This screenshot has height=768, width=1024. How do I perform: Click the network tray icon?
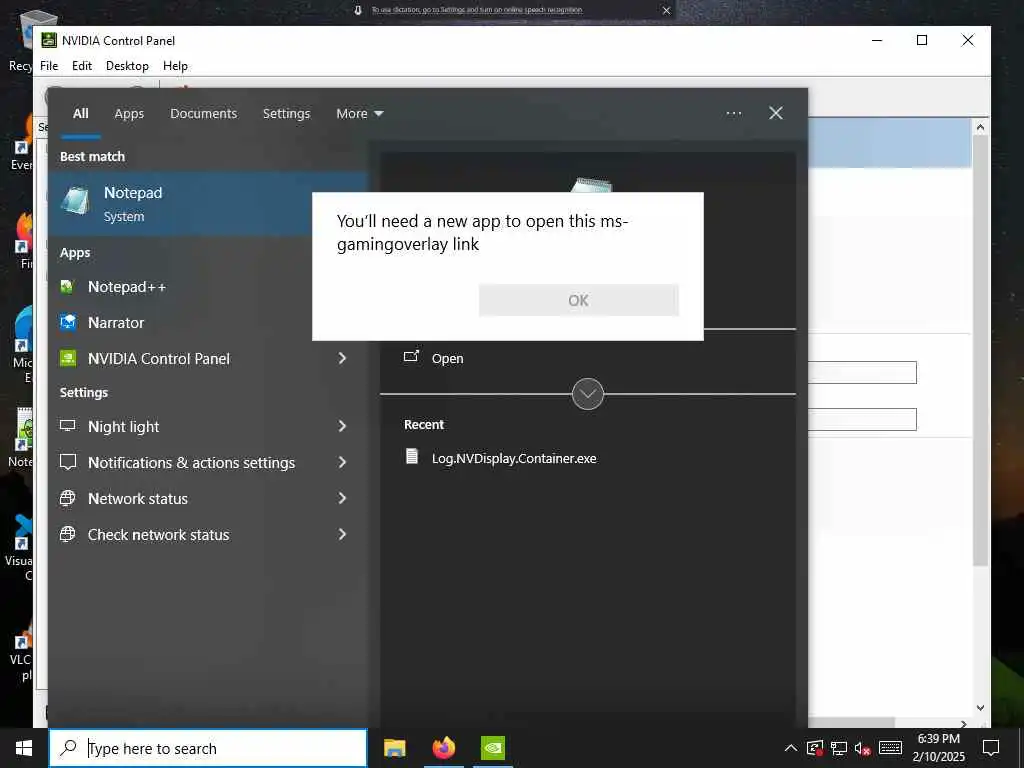839,748
